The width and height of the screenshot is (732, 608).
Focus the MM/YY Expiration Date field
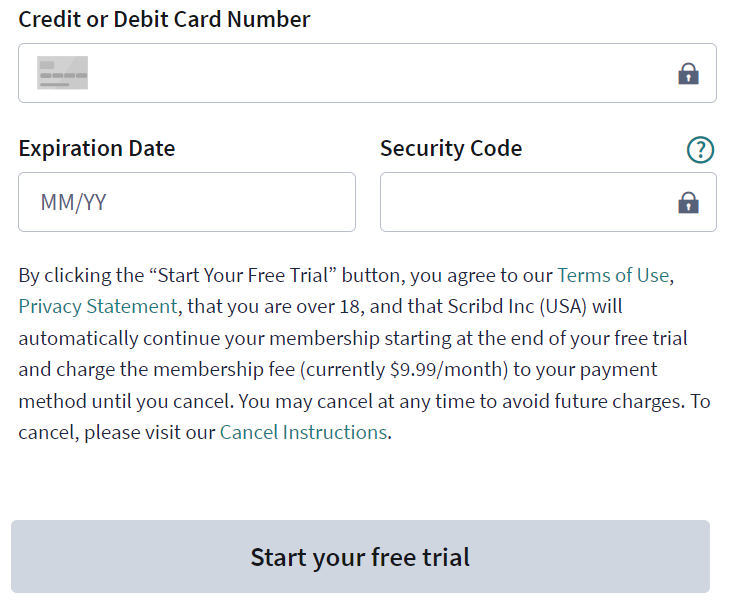[187, 202]
